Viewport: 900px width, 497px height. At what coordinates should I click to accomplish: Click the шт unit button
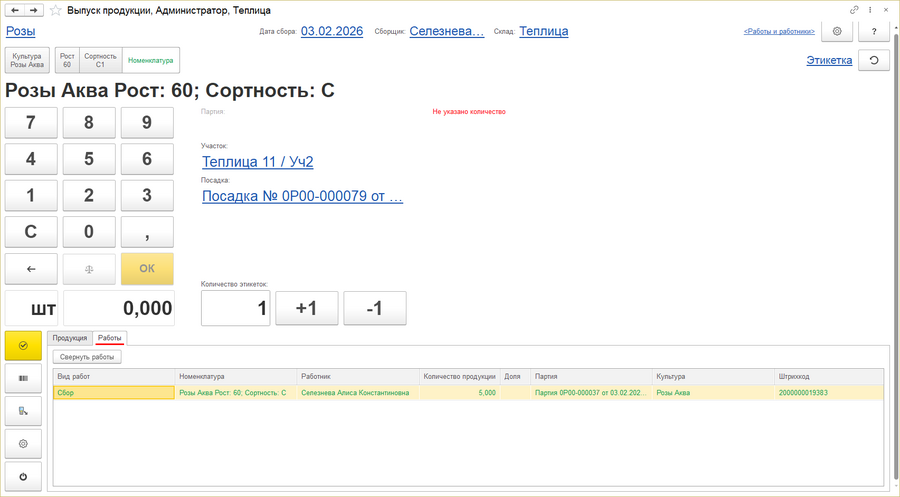click(32, 308)
